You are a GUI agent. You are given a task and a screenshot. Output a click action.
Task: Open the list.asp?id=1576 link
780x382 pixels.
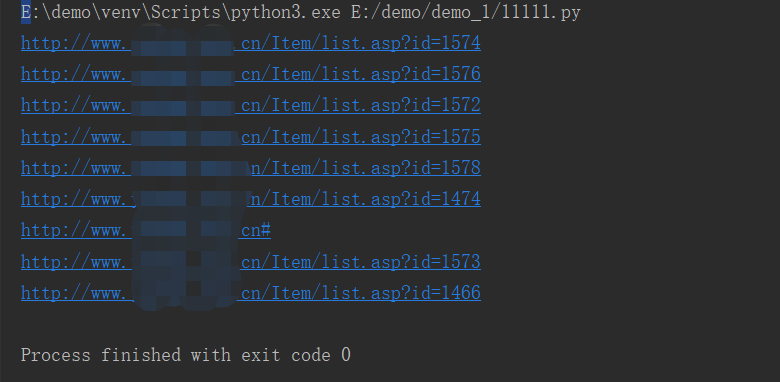click(x=251, y=74)
